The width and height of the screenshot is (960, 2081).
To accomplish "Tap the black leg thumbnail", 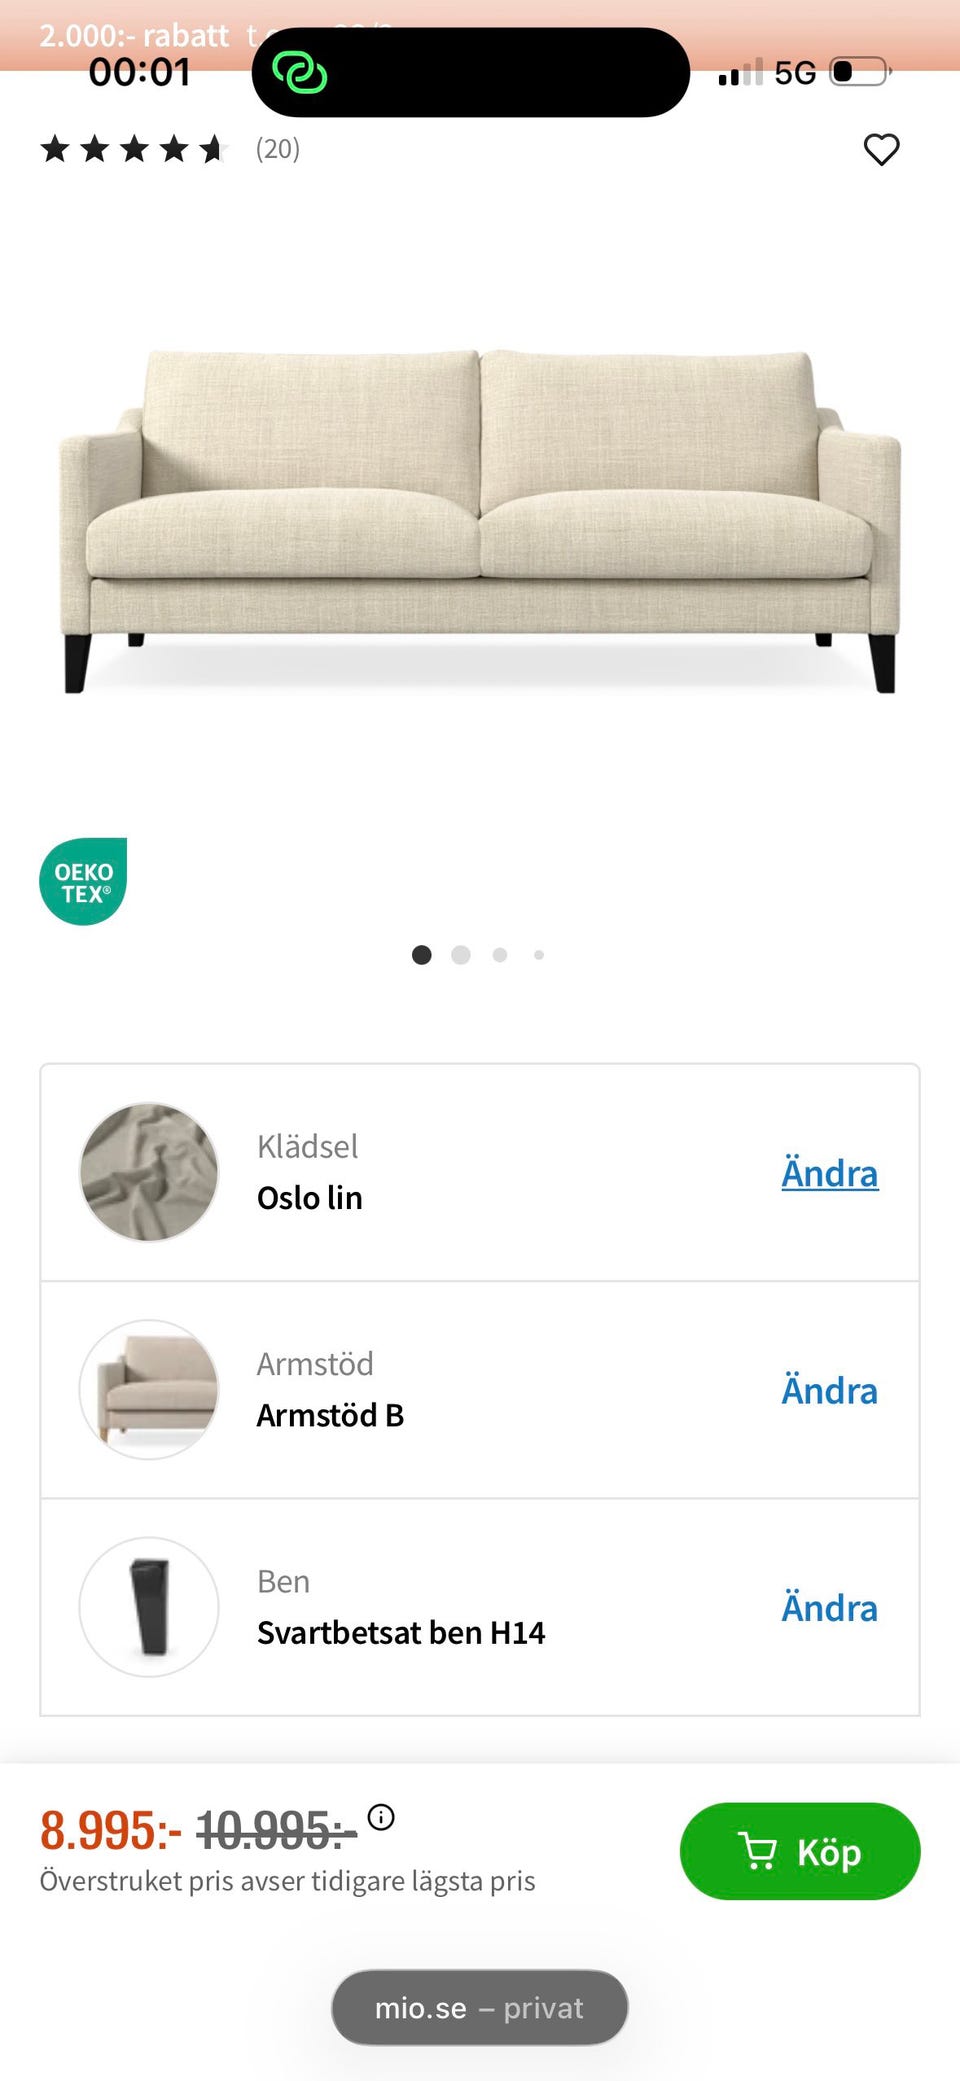I will tap(149, 1606).
